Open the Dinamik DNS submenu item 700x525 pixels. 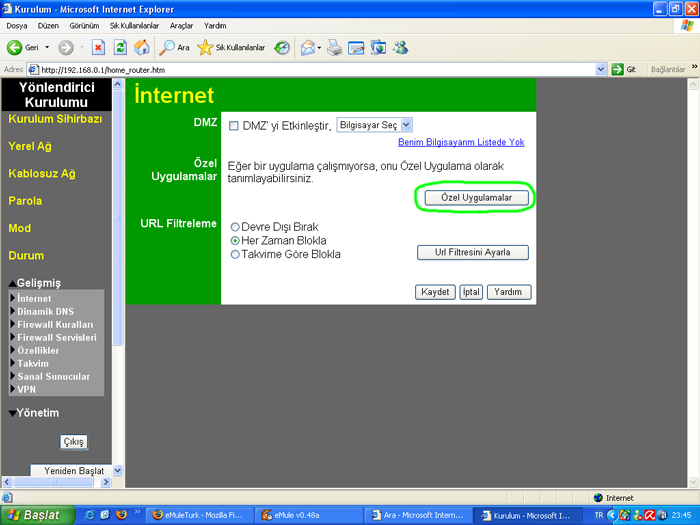click(x=45, y=312)
